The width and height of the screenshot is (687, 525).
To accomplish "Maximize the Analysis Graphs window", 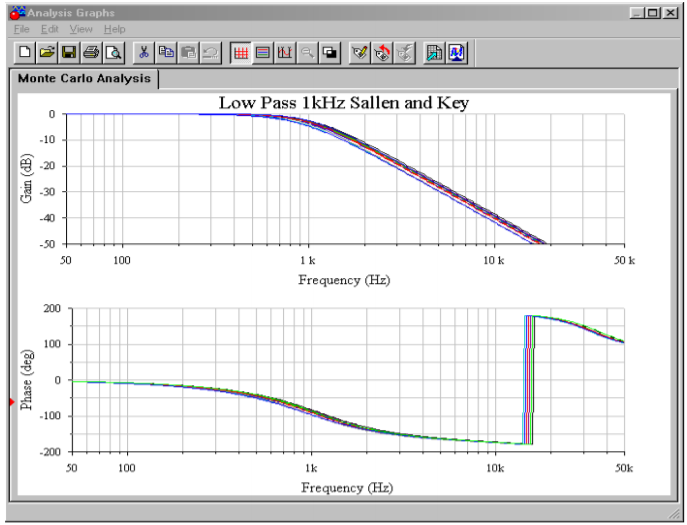I will click(652, 13).
